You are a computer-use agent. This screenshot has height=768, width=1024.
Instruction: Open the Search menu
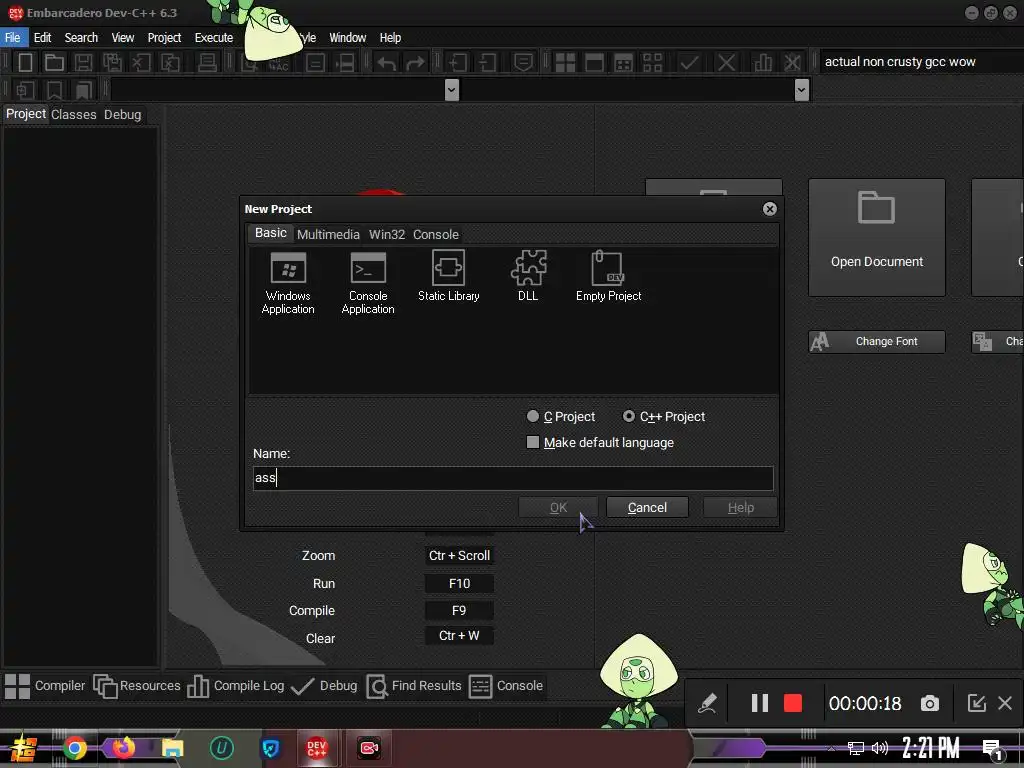(81, 37)
